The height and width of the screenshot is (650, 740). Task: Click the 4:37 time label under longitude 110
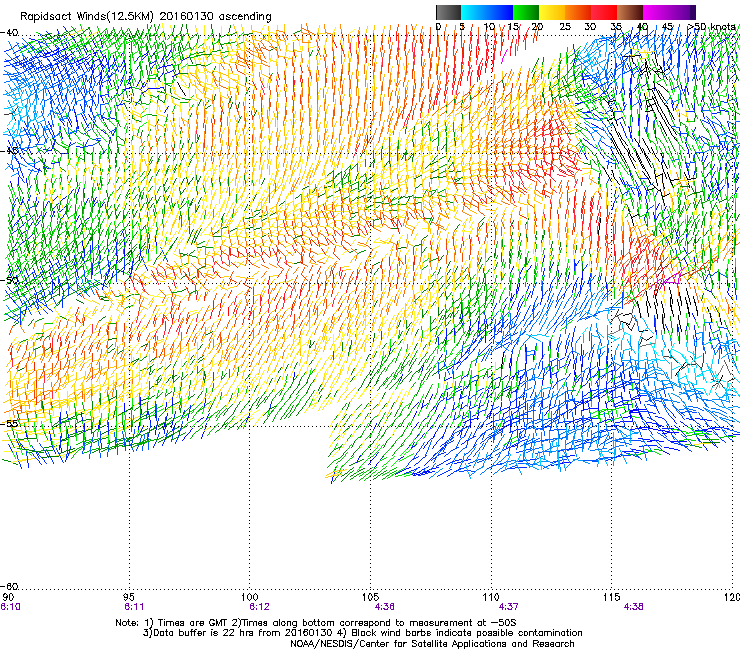(x=508, y=607)
